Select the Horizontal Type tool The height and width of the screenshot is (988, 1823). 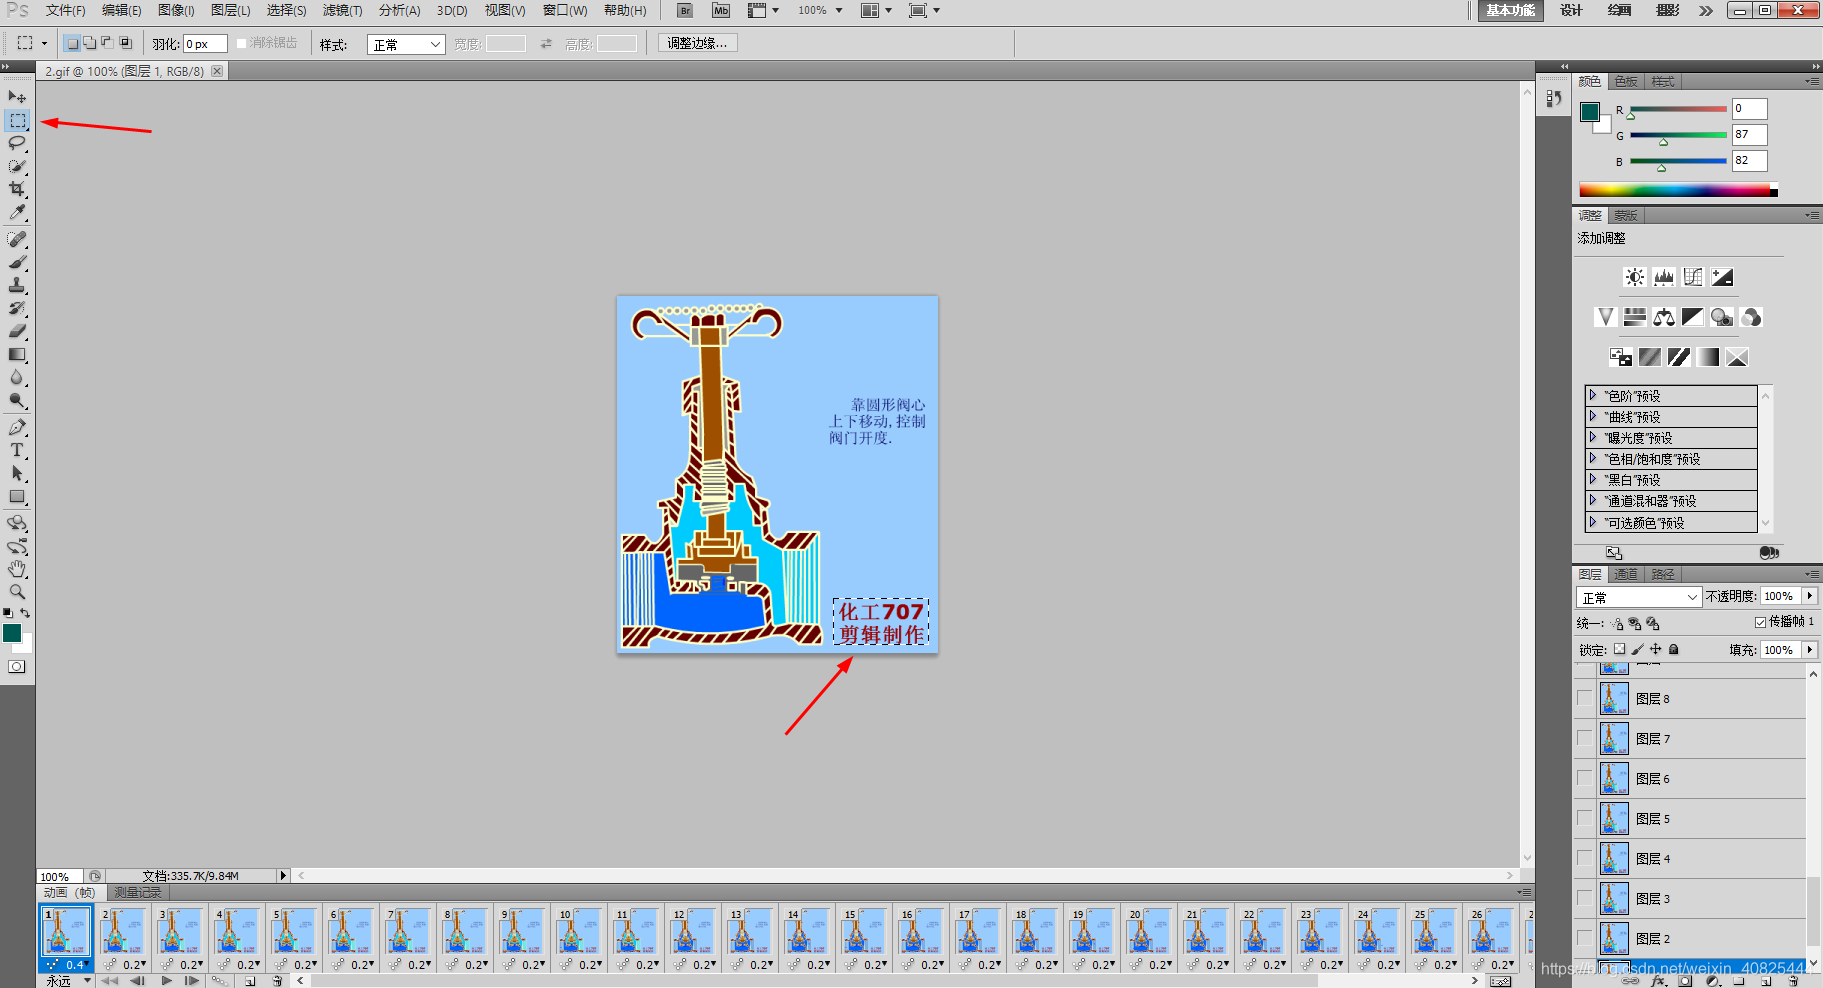coord(17,450)
